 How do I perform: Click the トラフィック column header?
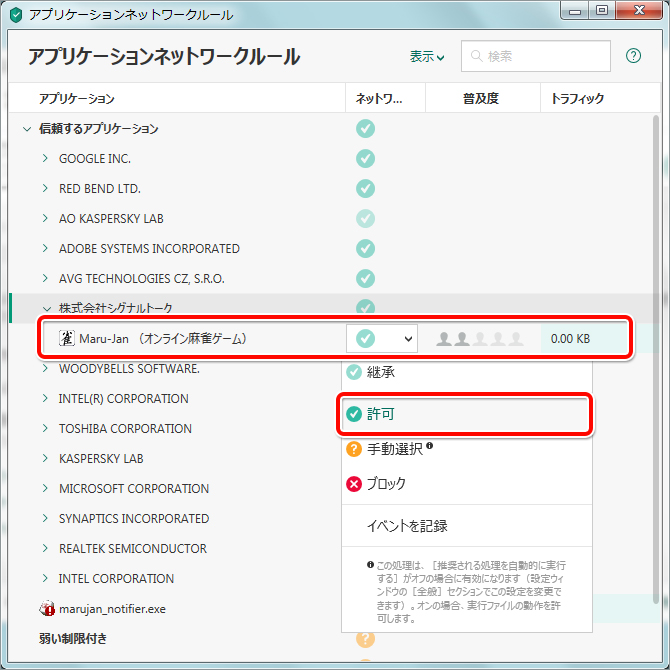[600, 98]
